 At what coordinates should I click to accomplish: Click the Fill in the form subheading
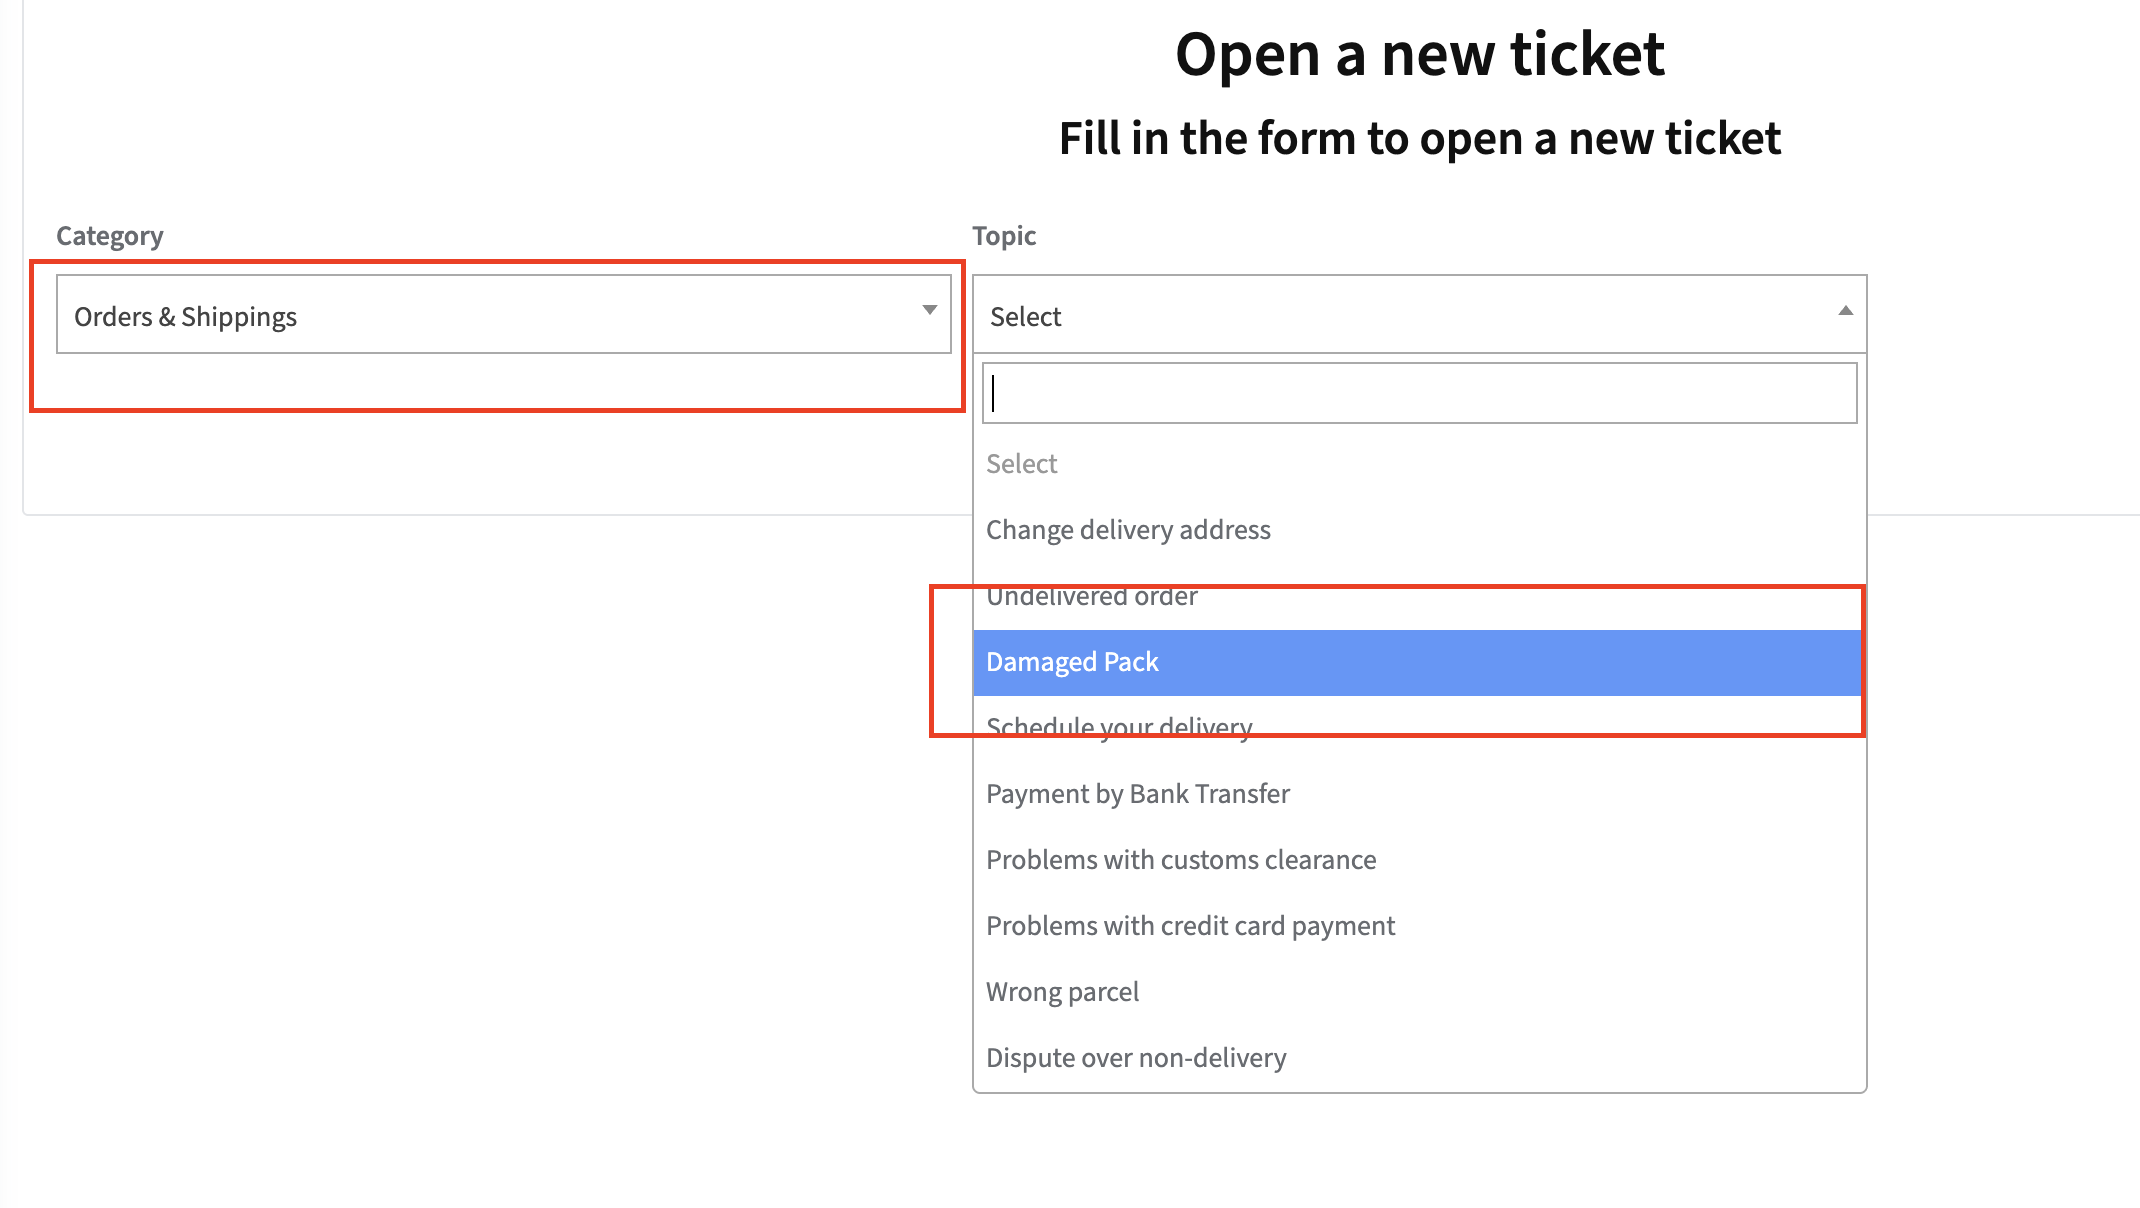point(1419,138)
